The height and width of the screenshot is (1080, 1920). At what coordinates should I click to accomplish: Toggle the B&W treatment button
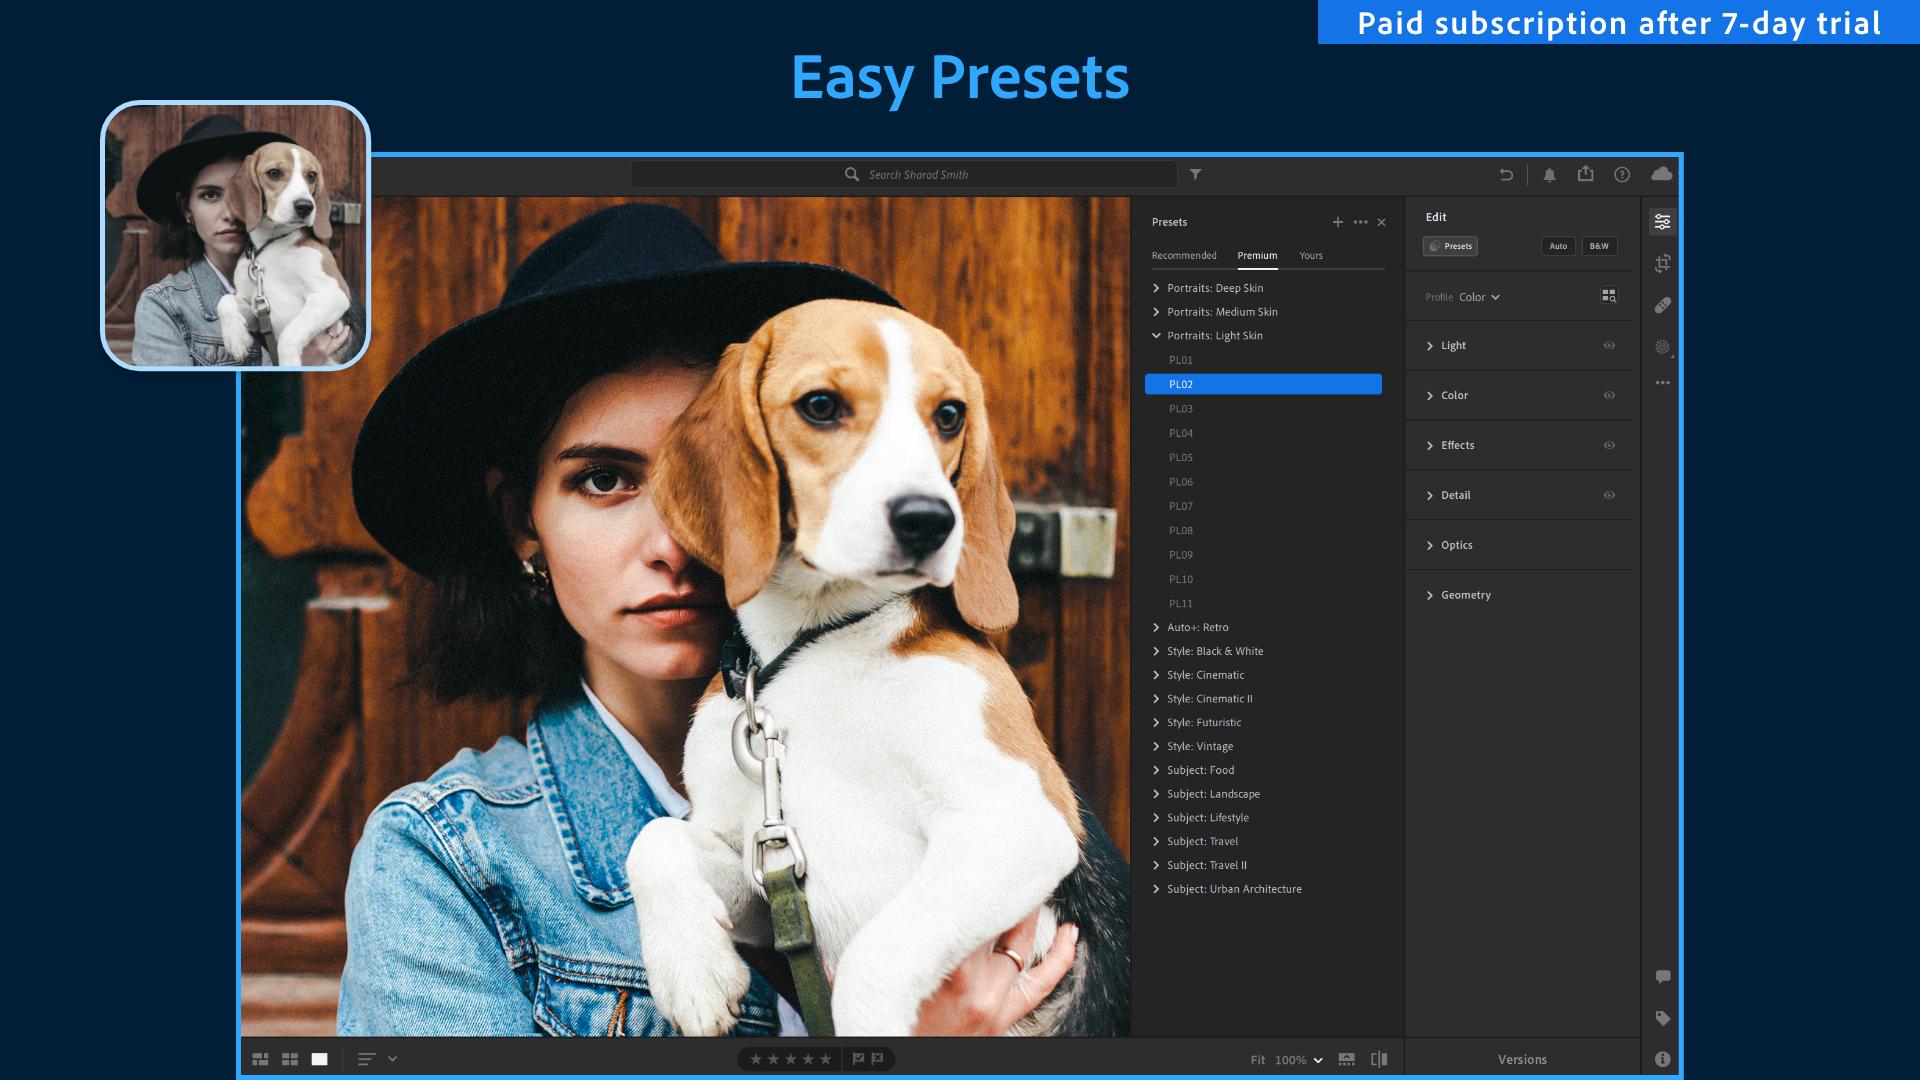pos(1599,246)
